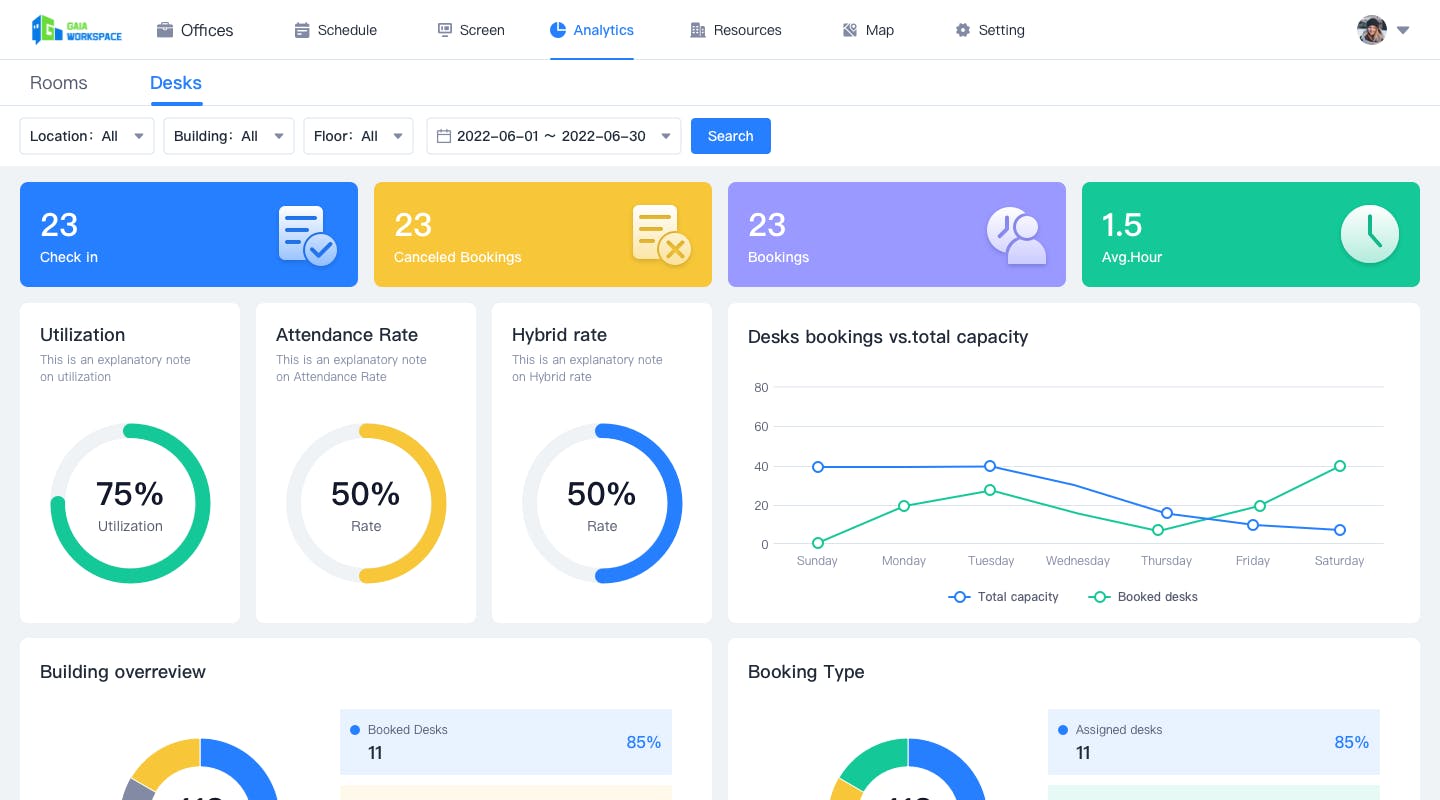
Task: Click the Avg.Hour clock icon
Action: pos(1370,234)
